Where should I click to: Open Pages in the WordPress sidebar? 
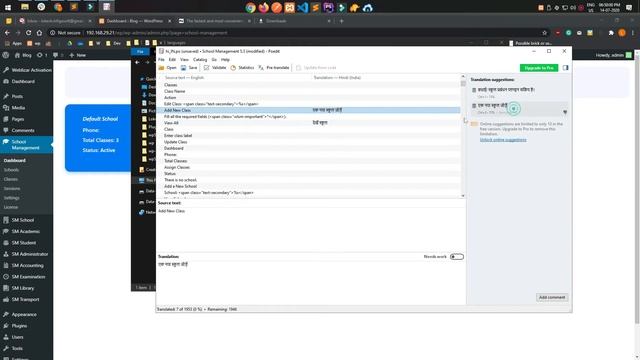[x=18, y=119]
